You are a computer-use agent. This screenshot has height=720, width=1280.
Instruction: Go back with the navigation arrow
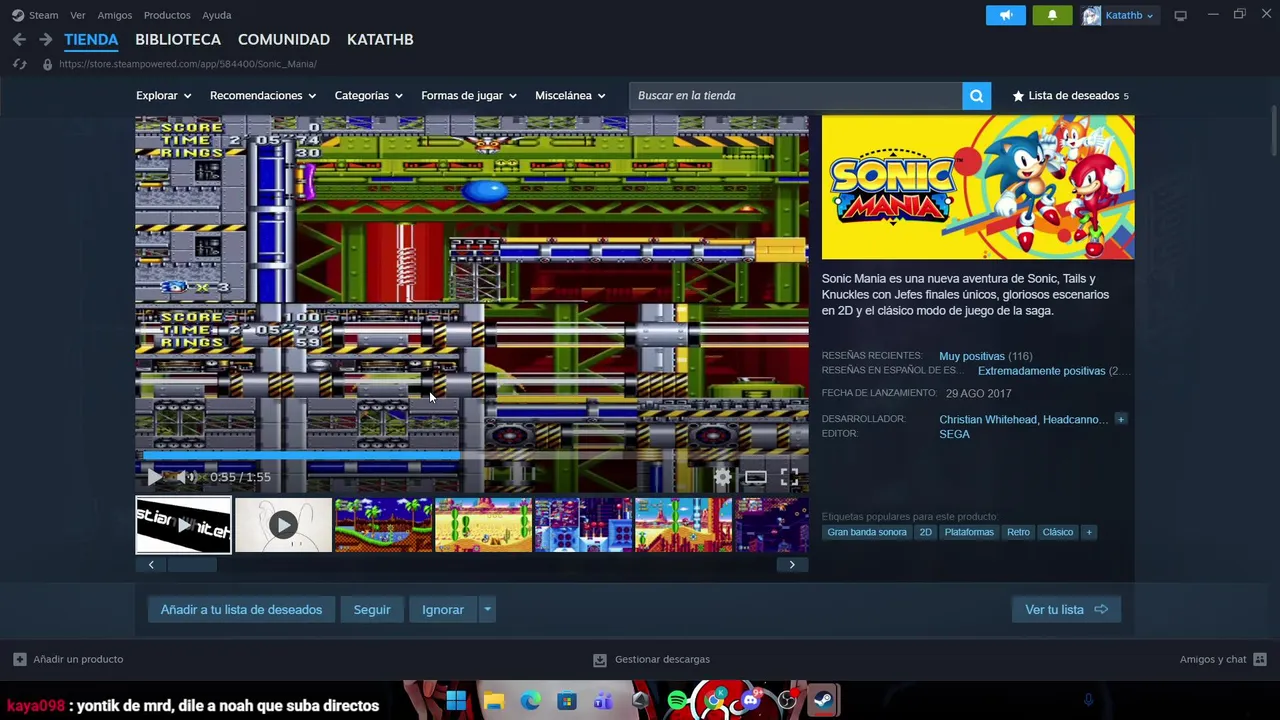(19, 39)
